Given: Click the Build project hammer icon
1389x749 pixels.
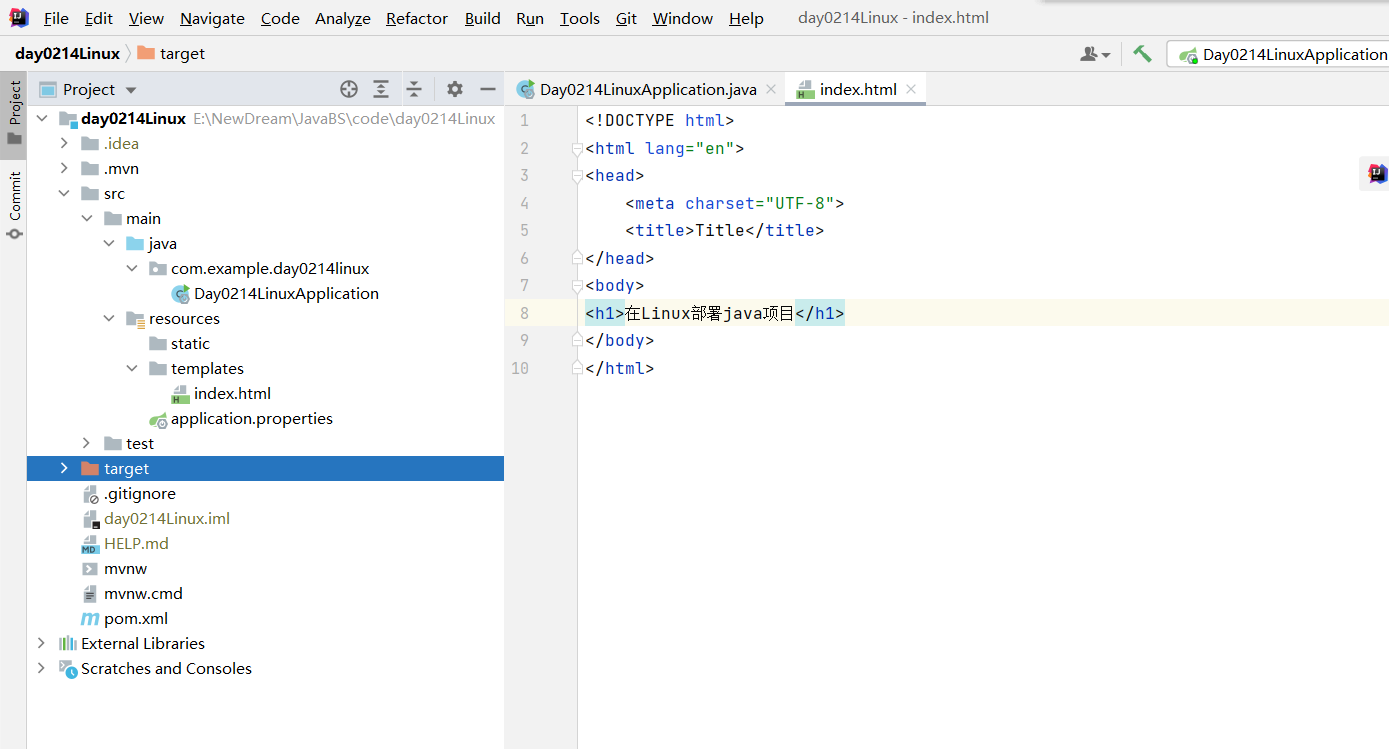Looking at the screenshot, I should point(1142,54).
